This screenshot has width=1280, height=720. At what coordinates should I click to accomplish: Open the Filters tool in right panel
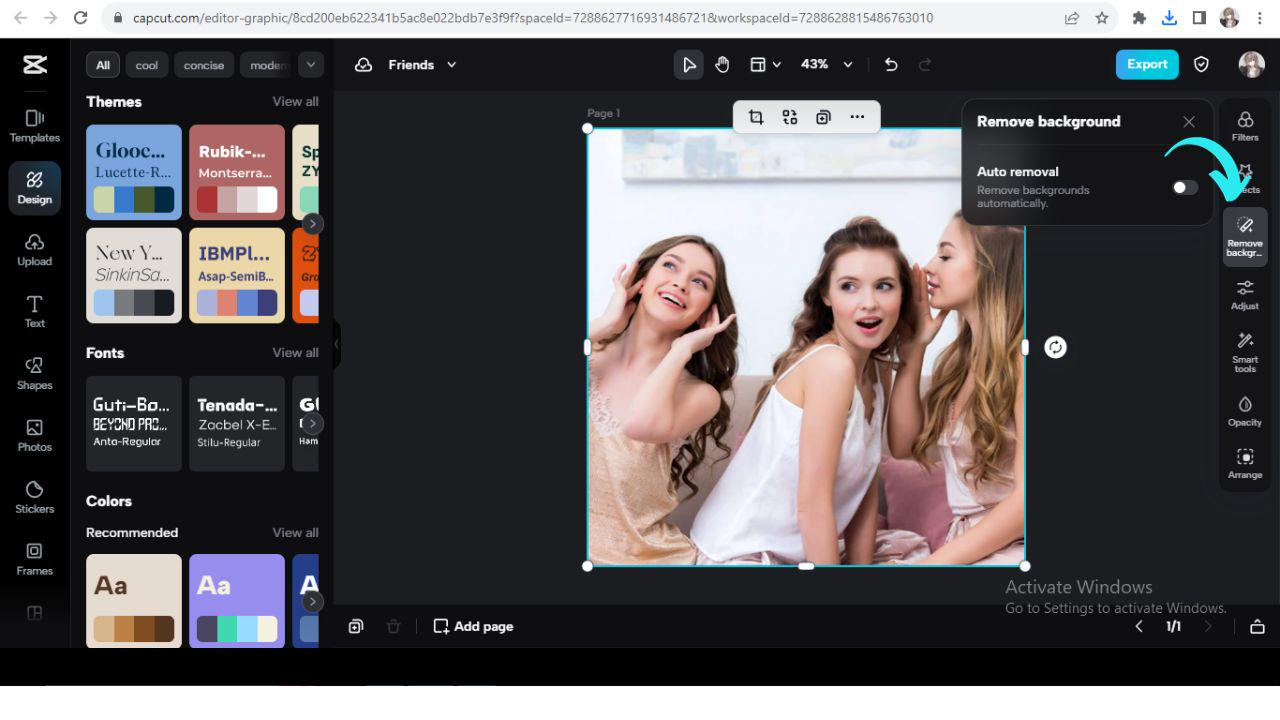pyautogui.click(x=1245, y=126)
